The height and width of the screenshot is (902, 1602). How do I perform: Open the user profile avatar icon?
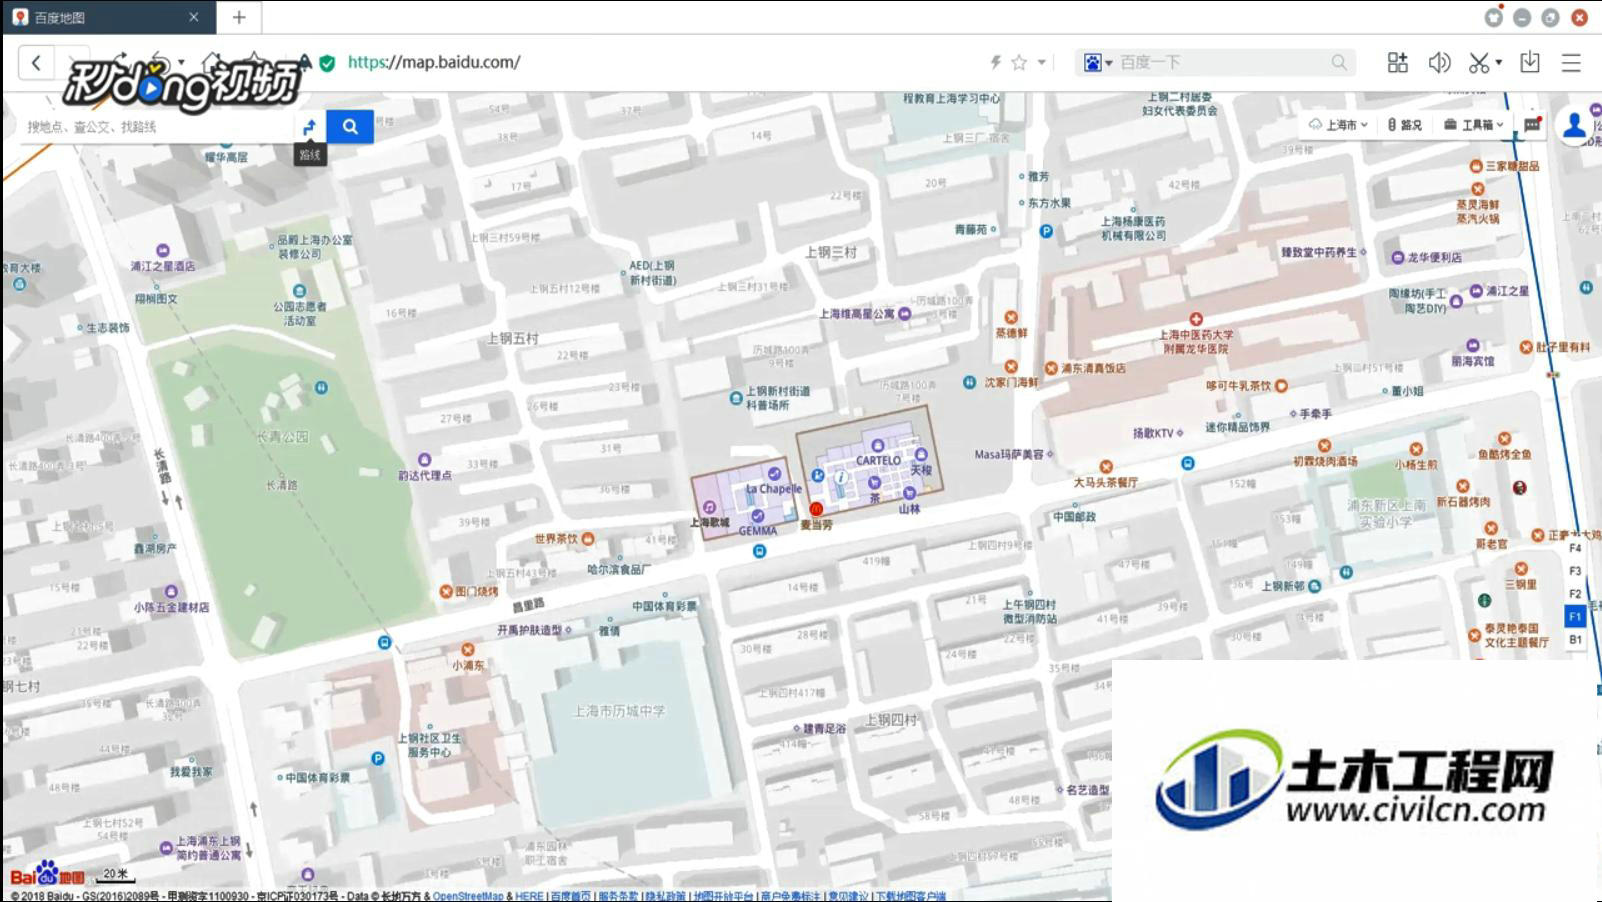click(x=1574, y=124)
